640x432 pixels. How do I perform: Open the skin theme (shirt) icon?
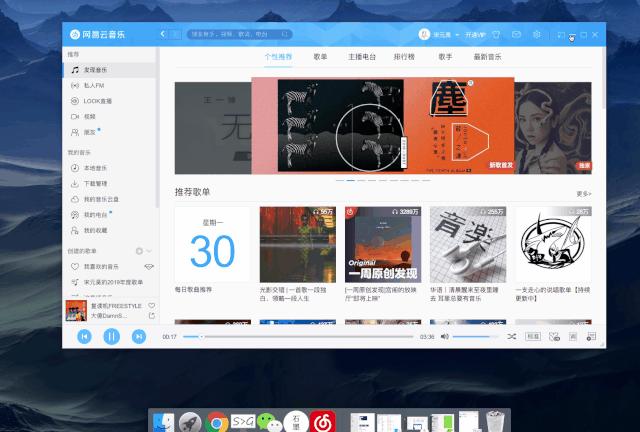[496, 35]
